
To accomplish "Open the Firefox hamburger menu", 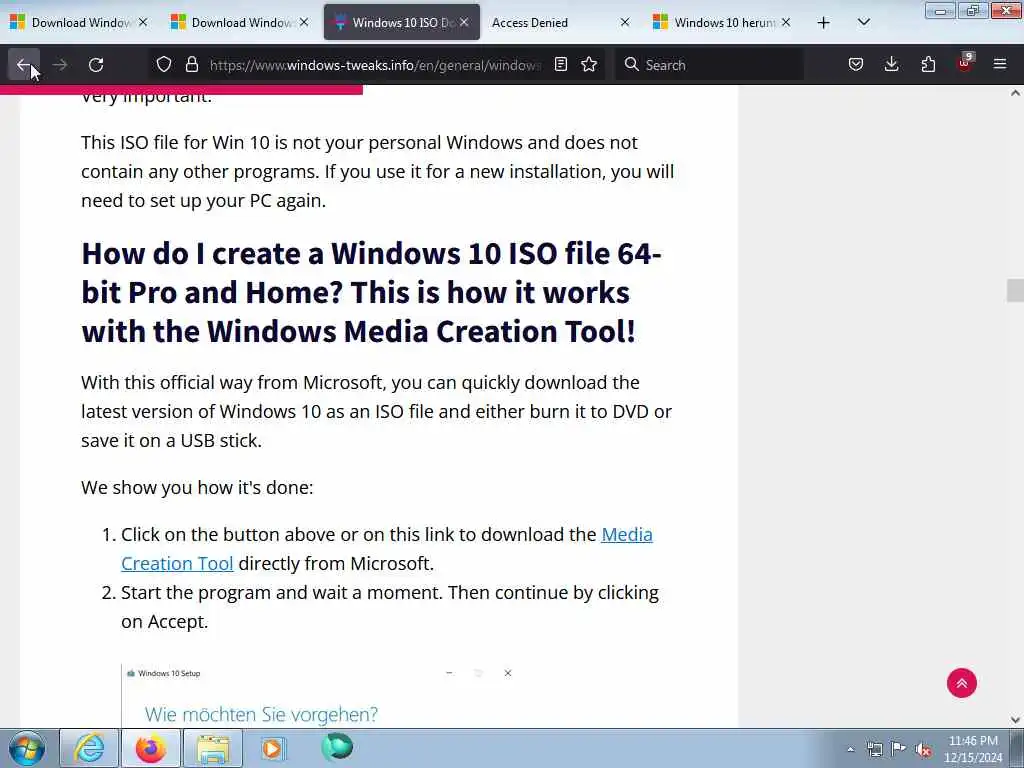I will pyautogui.click(x=1000, y=65).
